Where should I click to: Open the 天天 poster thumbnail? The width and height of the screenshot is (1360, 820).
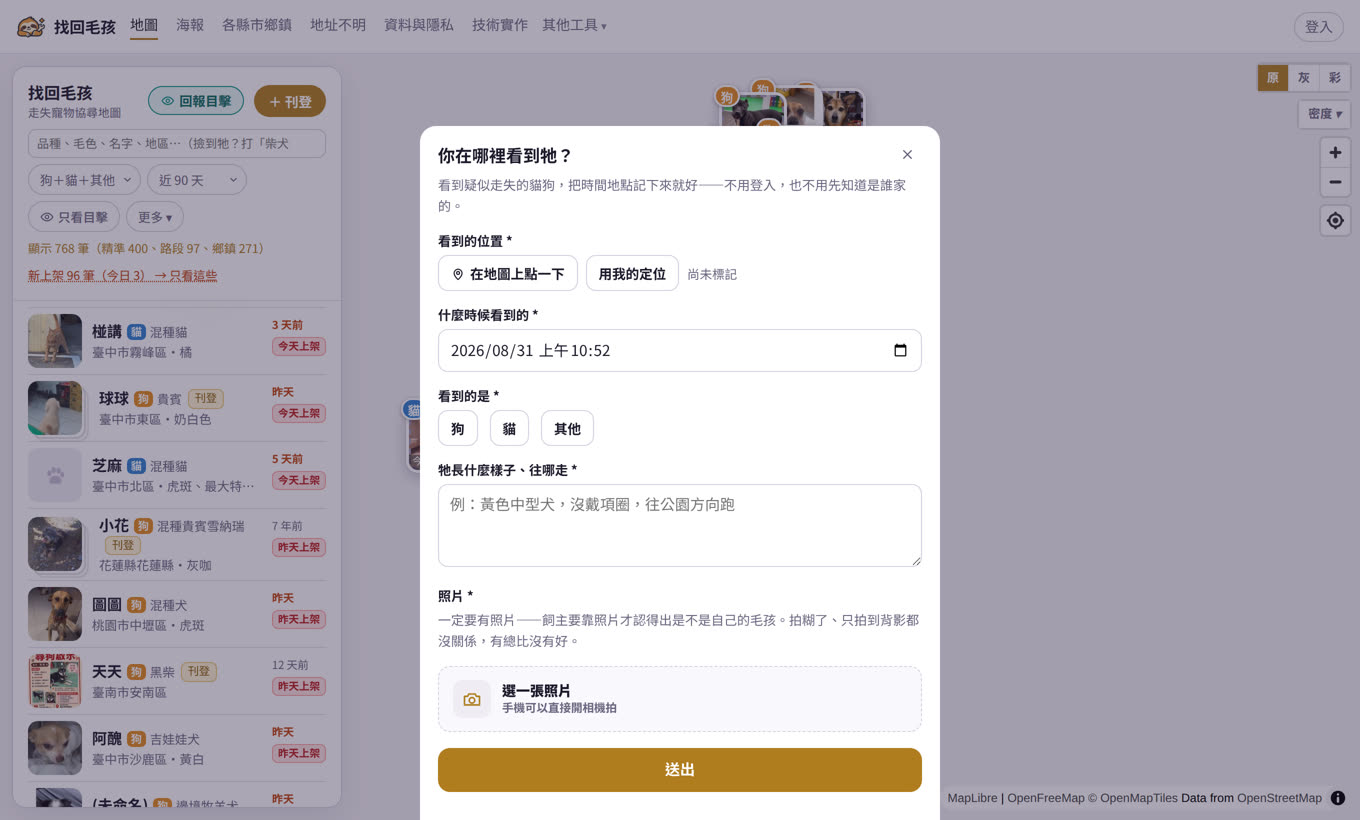[x=55, y=681]
